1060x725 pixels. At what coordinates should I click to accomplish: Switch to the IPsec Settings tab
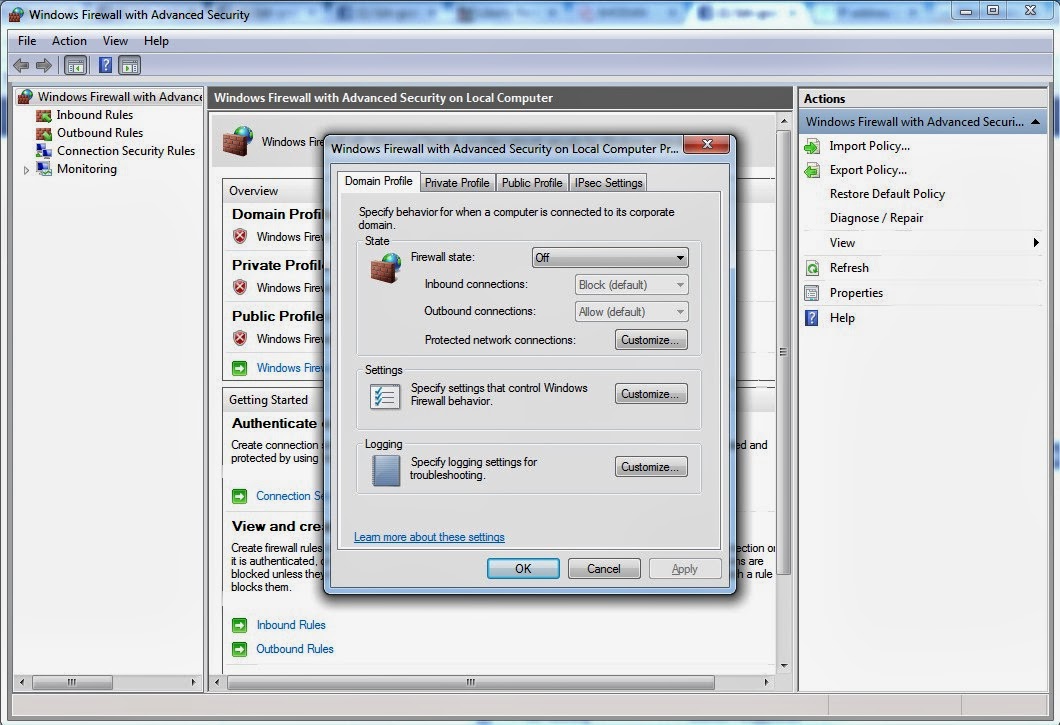[x=608, y=183]
